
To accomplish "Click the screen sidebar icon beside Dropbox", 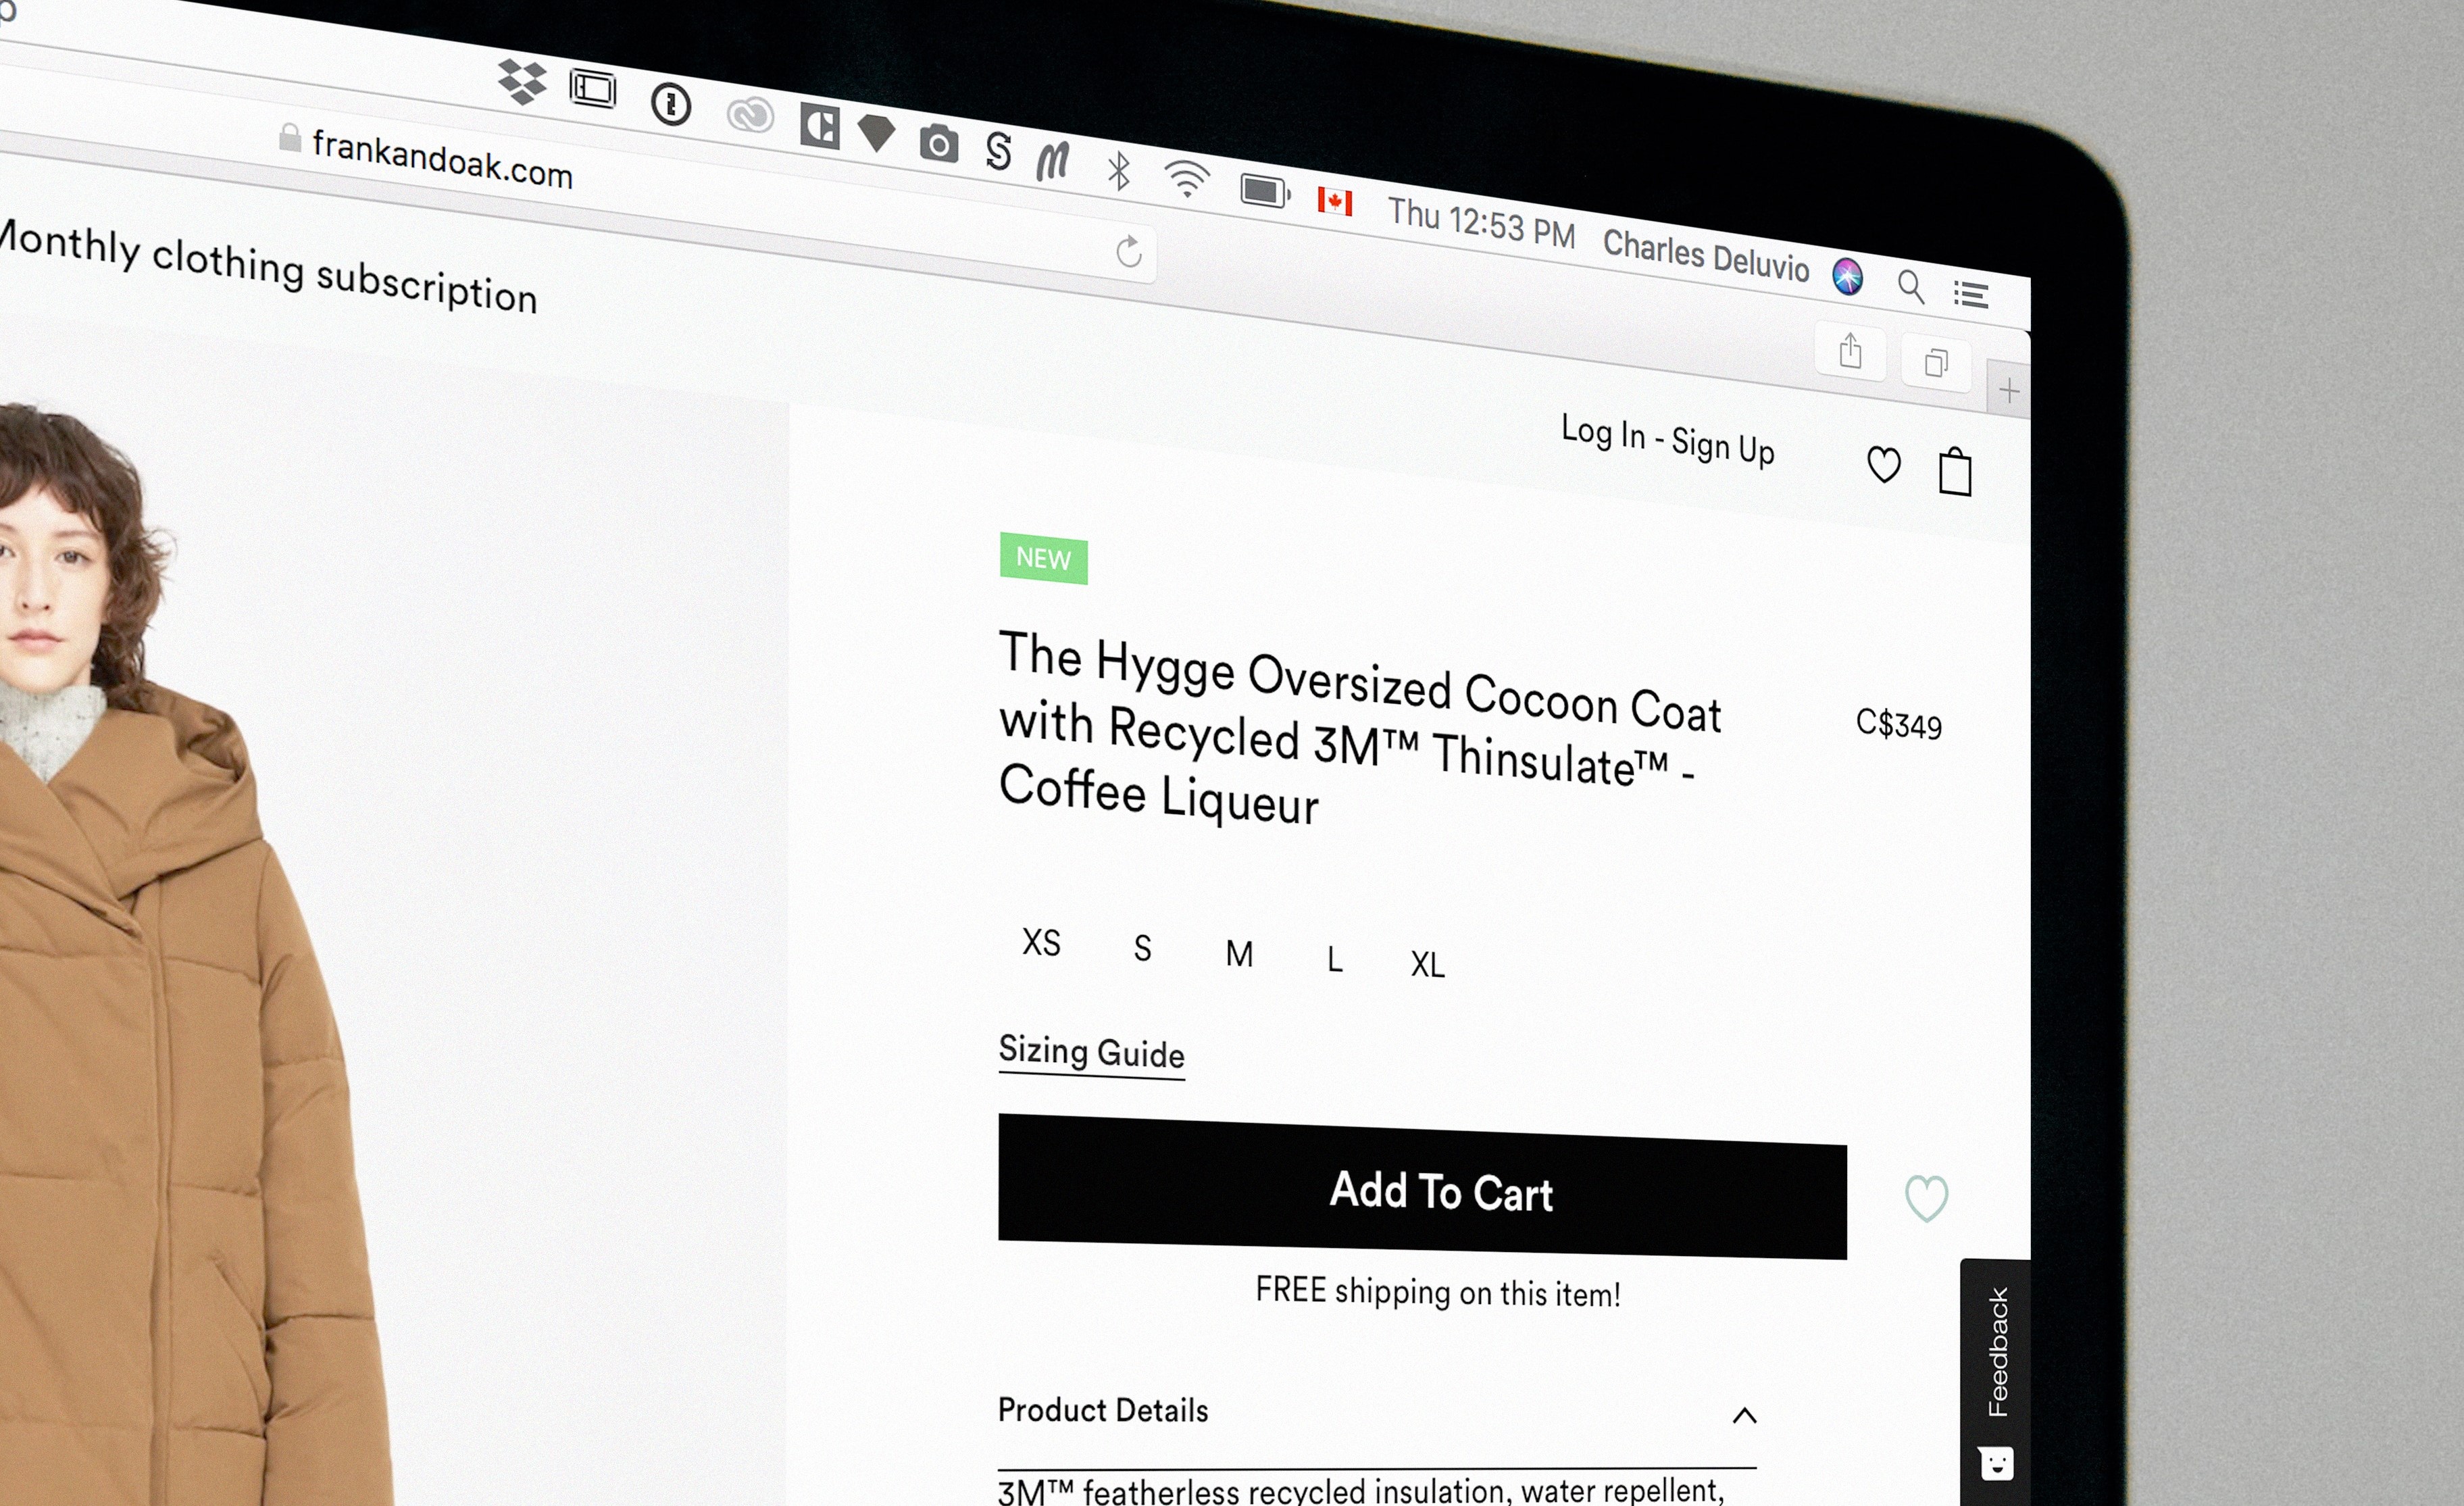I will coord(593,89).
